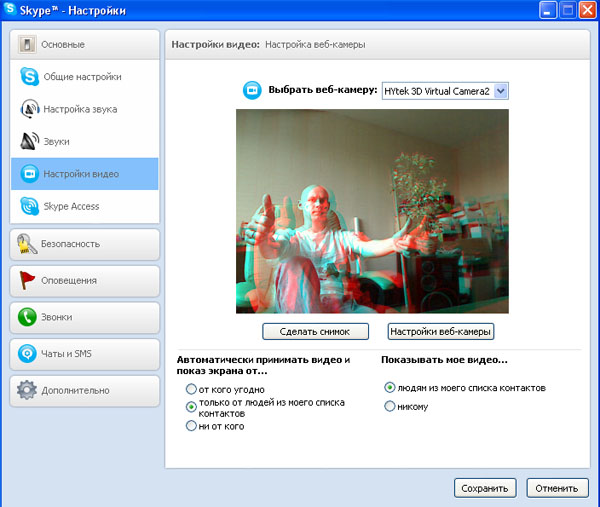The image size is (600, 507).
Task: Choose the 'ни от кого' radio option
Action: tap(191, 425)
